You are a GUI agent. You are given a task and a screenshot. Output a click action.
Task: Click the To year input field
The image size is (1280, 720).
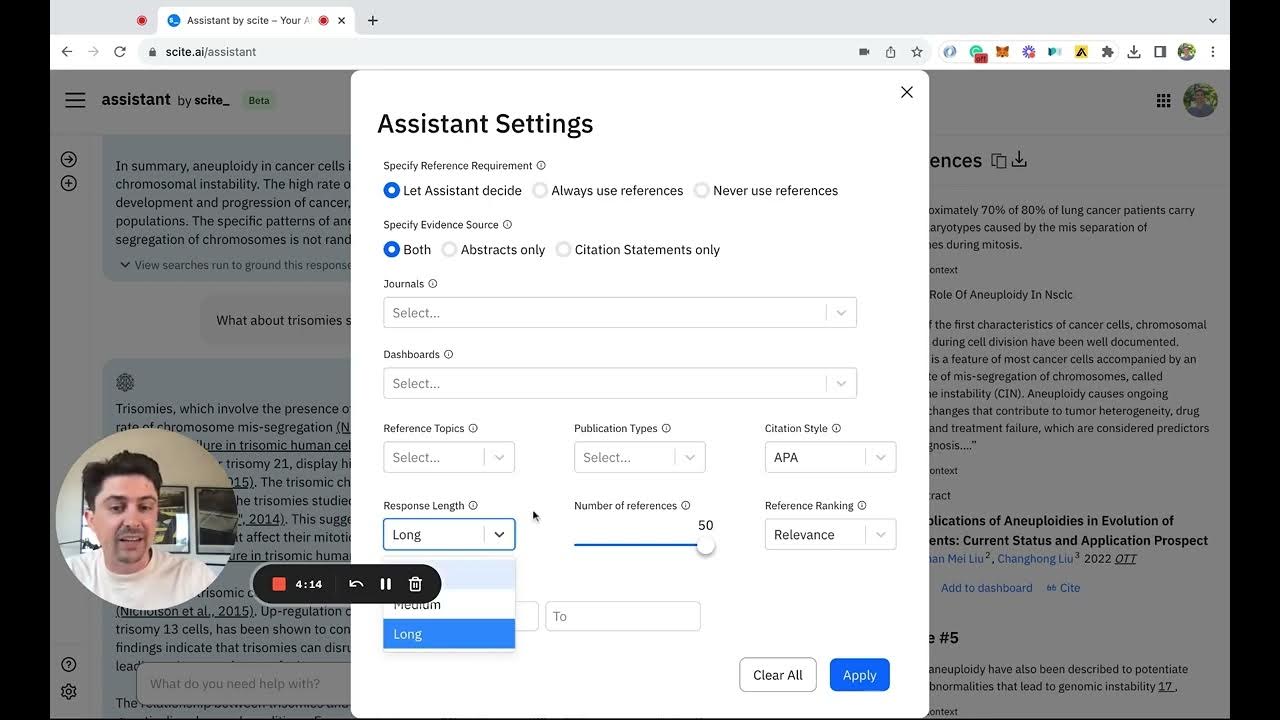(623, 616)
